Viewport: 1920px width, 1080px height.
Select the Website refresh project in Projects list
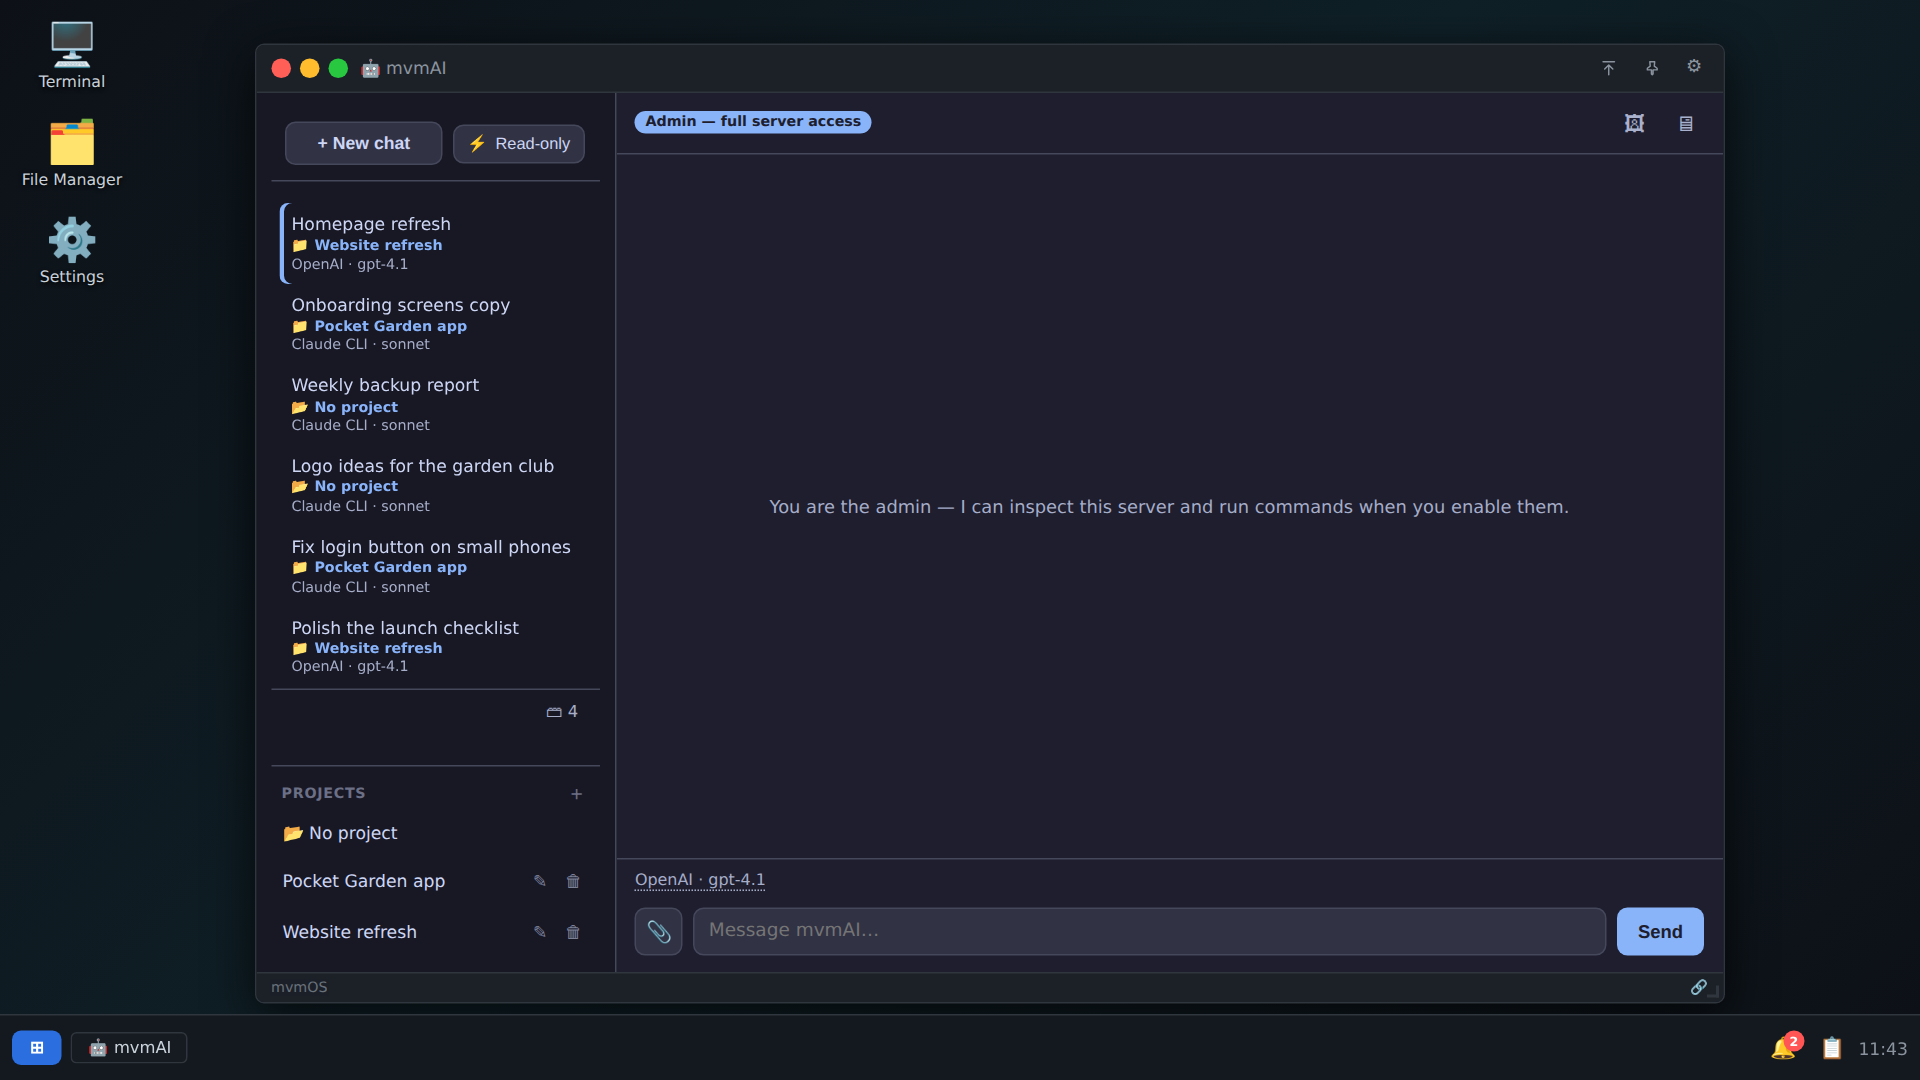(x=350, y=932)
